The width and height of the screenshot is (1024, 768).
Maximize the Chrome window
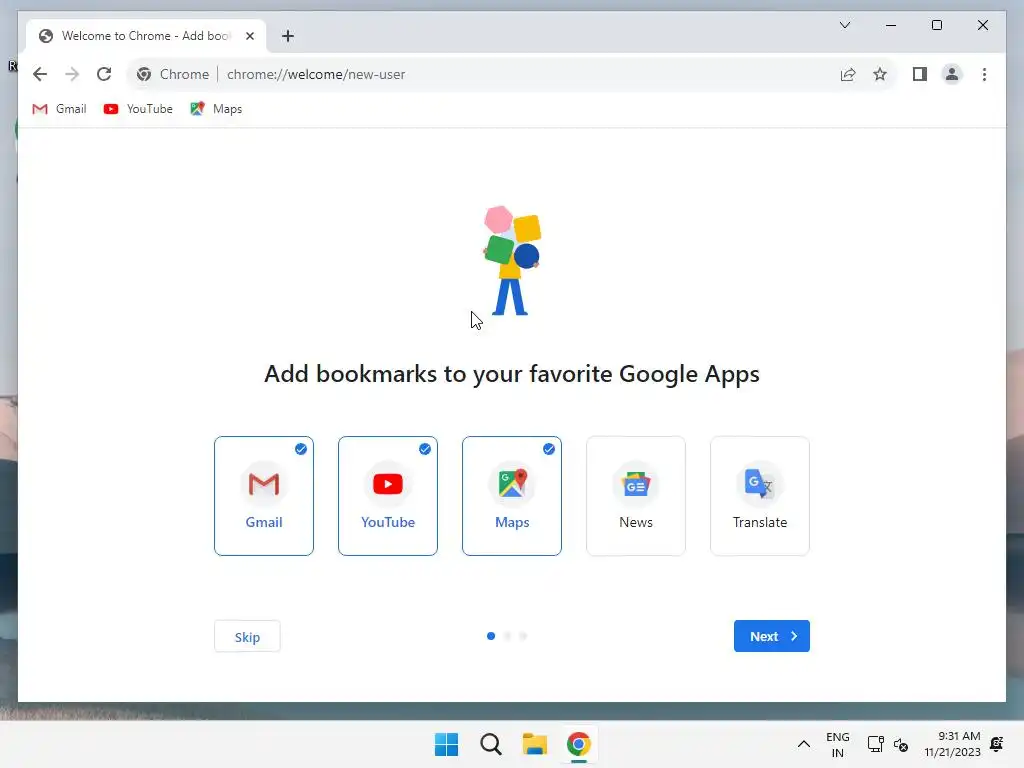click(x=936, y=25)
